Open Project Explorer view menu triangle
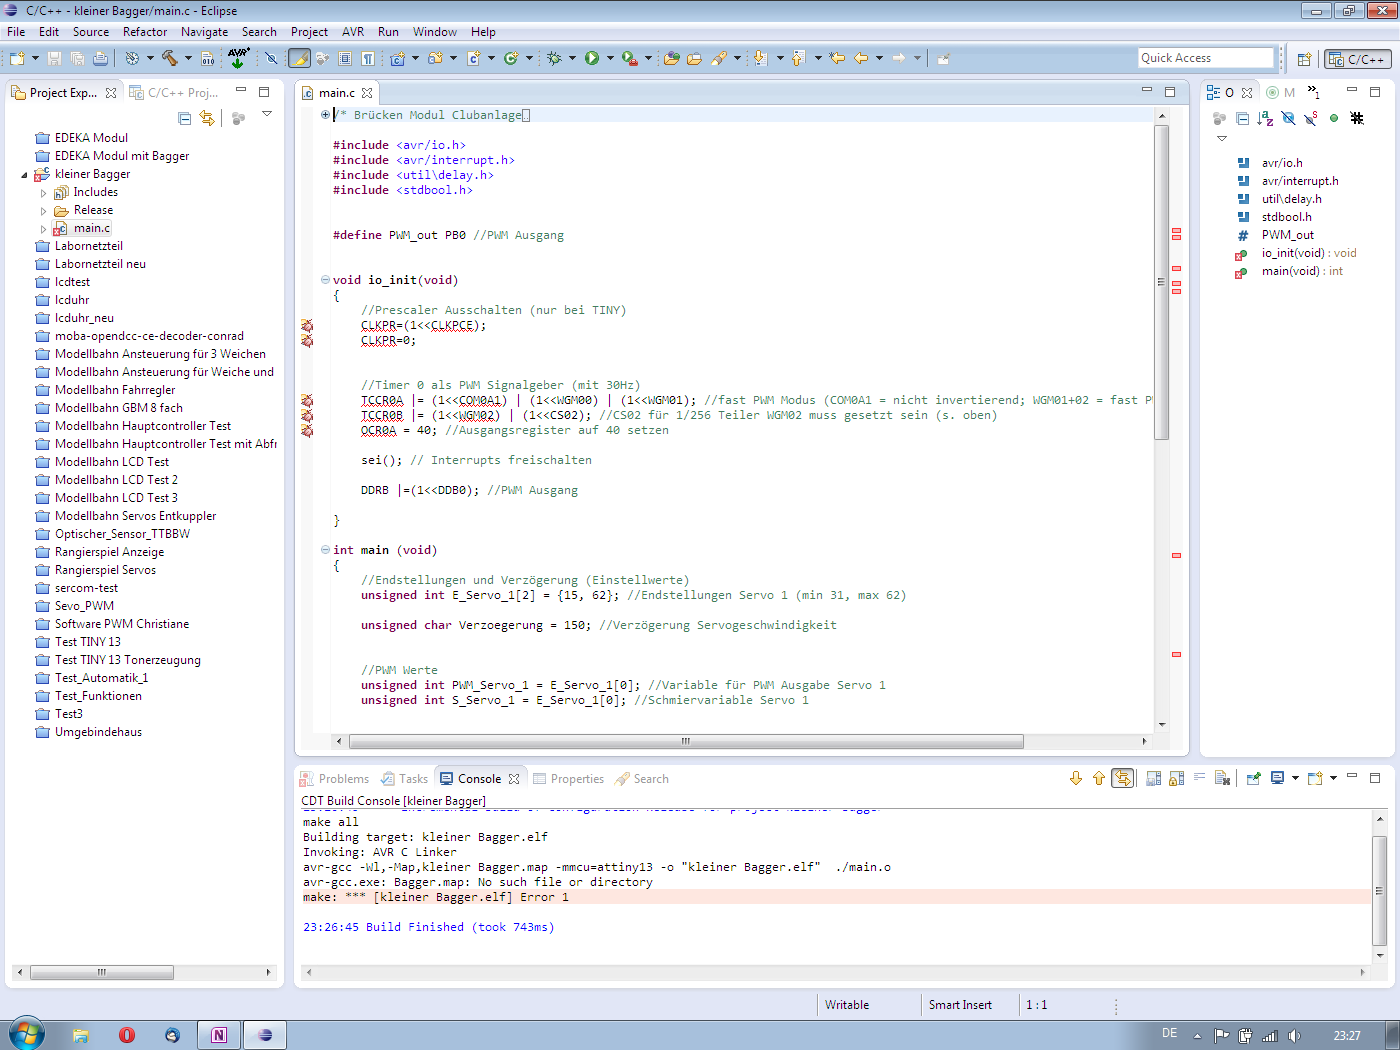The height and width of the screenshot is (1050, 1400). tap(267, 114)
